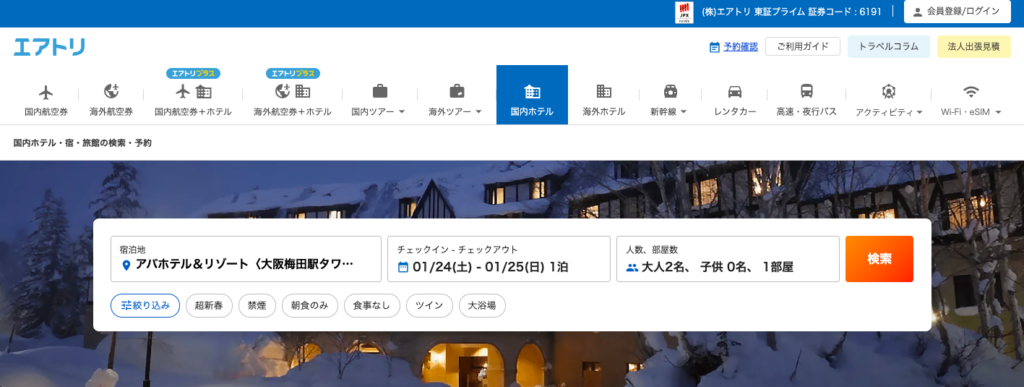The width and height of the screenshot is (1024, 387).
Task: Select the 海外ホテル building icon
Action: click(604, 91)
